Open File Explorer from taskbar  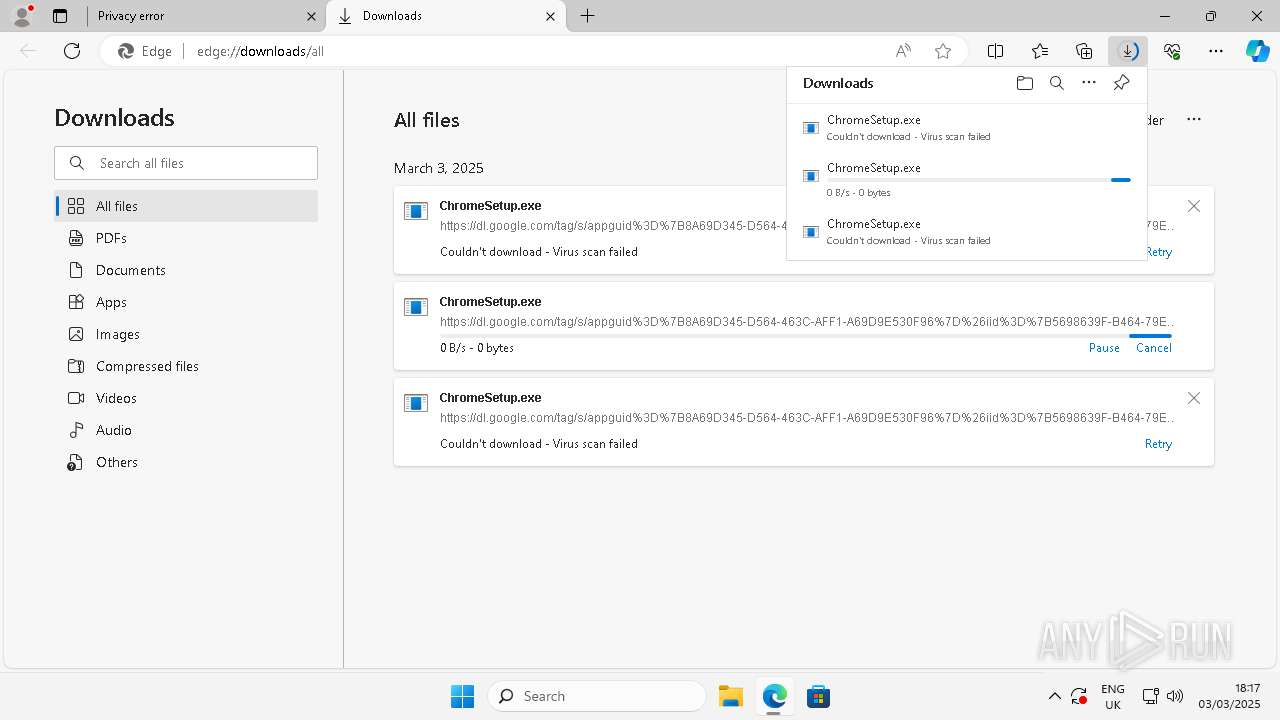coord(731,696)
